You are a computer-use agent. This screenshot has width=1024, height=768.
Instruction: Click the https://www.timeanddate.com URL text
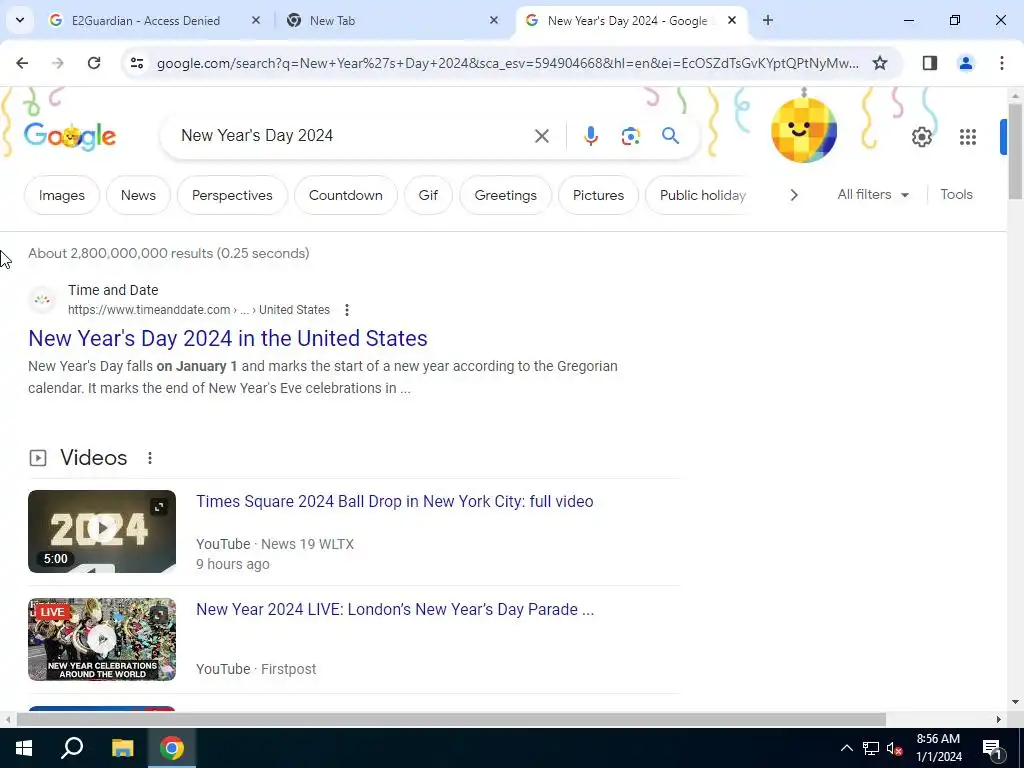149,310
